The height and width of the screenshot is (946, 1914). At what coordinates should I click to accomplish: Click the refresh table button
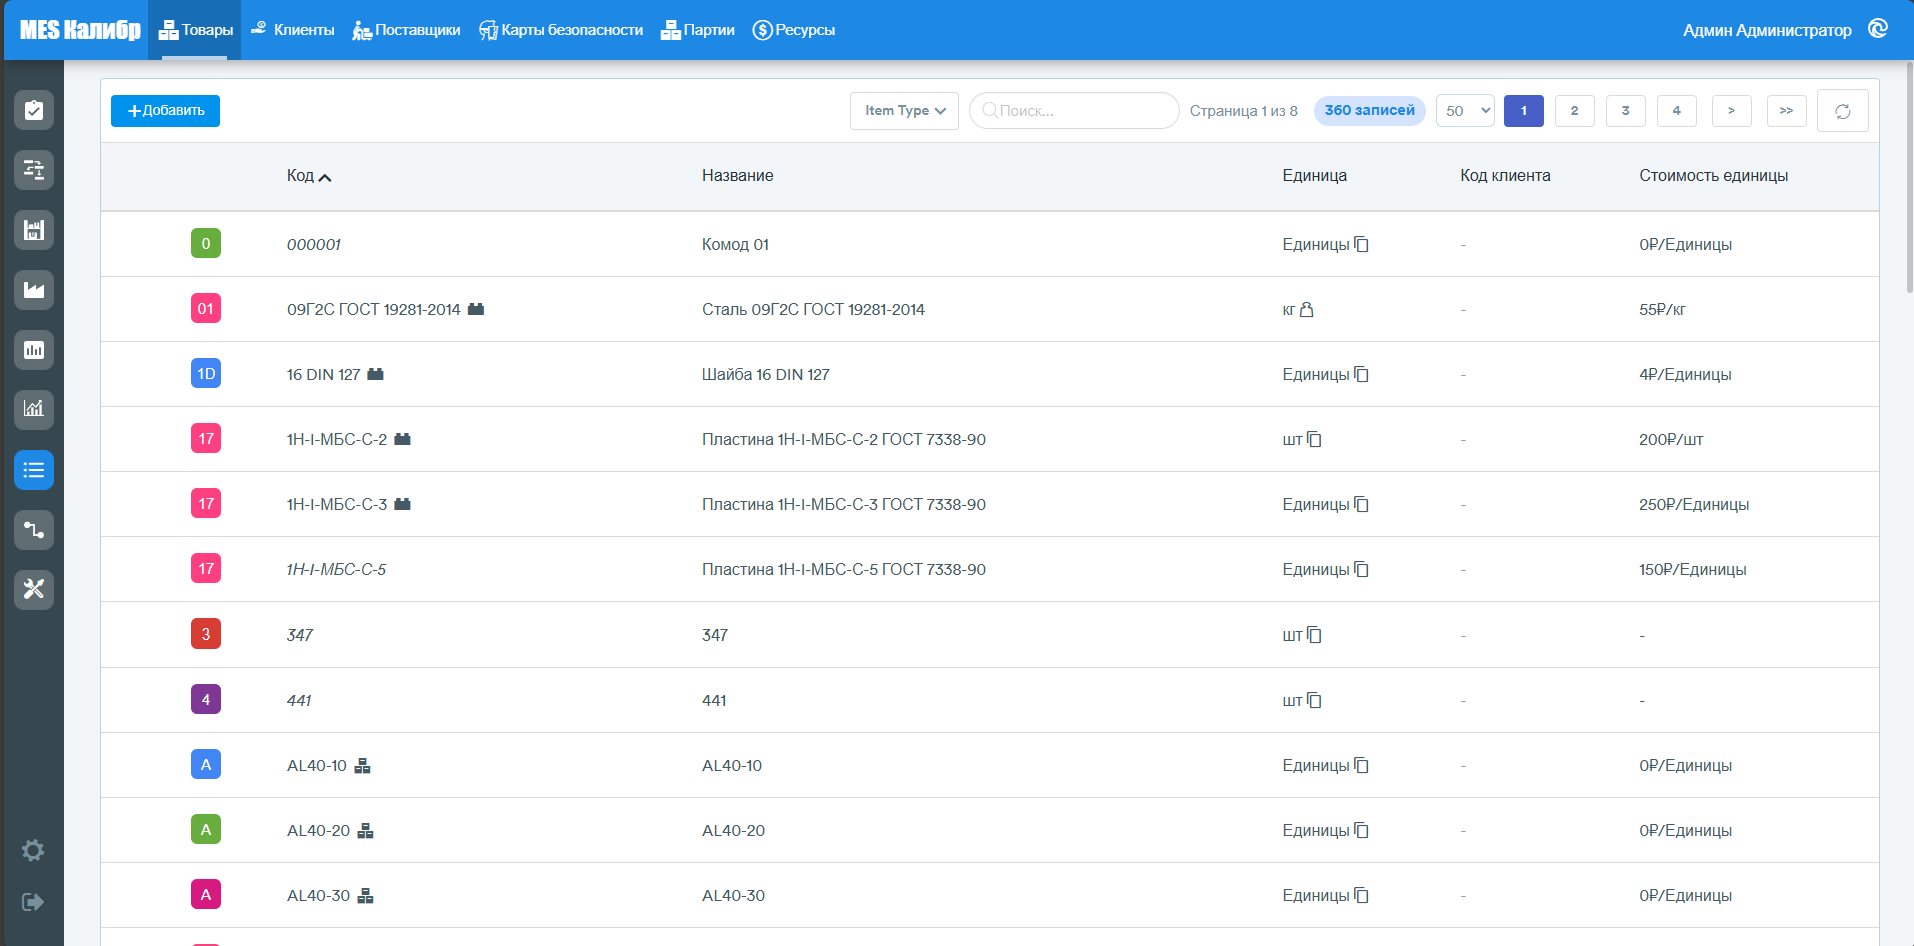pyautogui.click(x=1843, y=111)
